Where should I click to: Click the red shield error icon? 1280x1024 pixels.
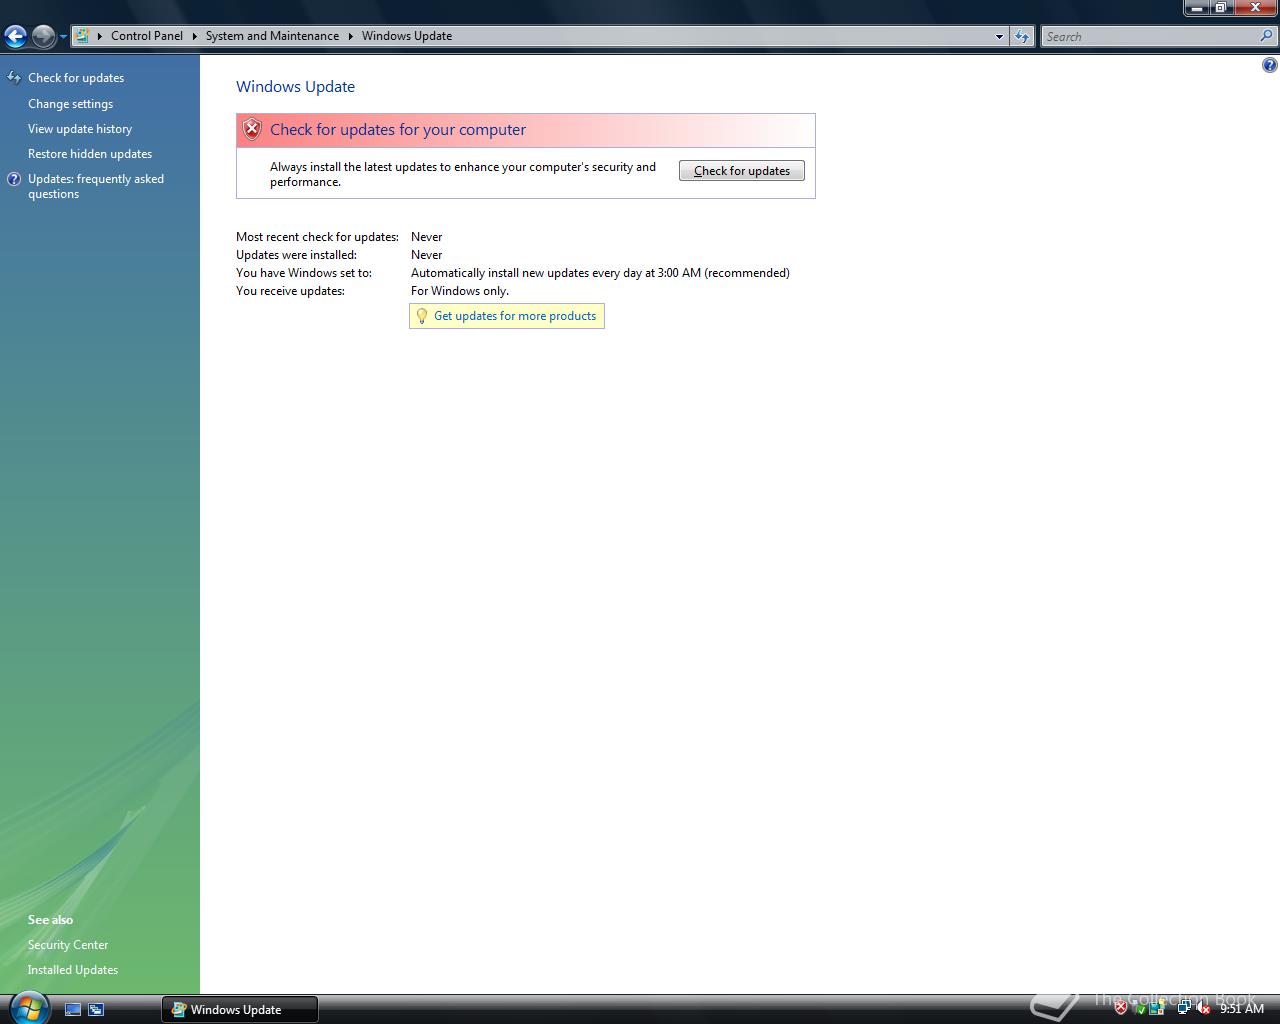click(x=252, y=129)
